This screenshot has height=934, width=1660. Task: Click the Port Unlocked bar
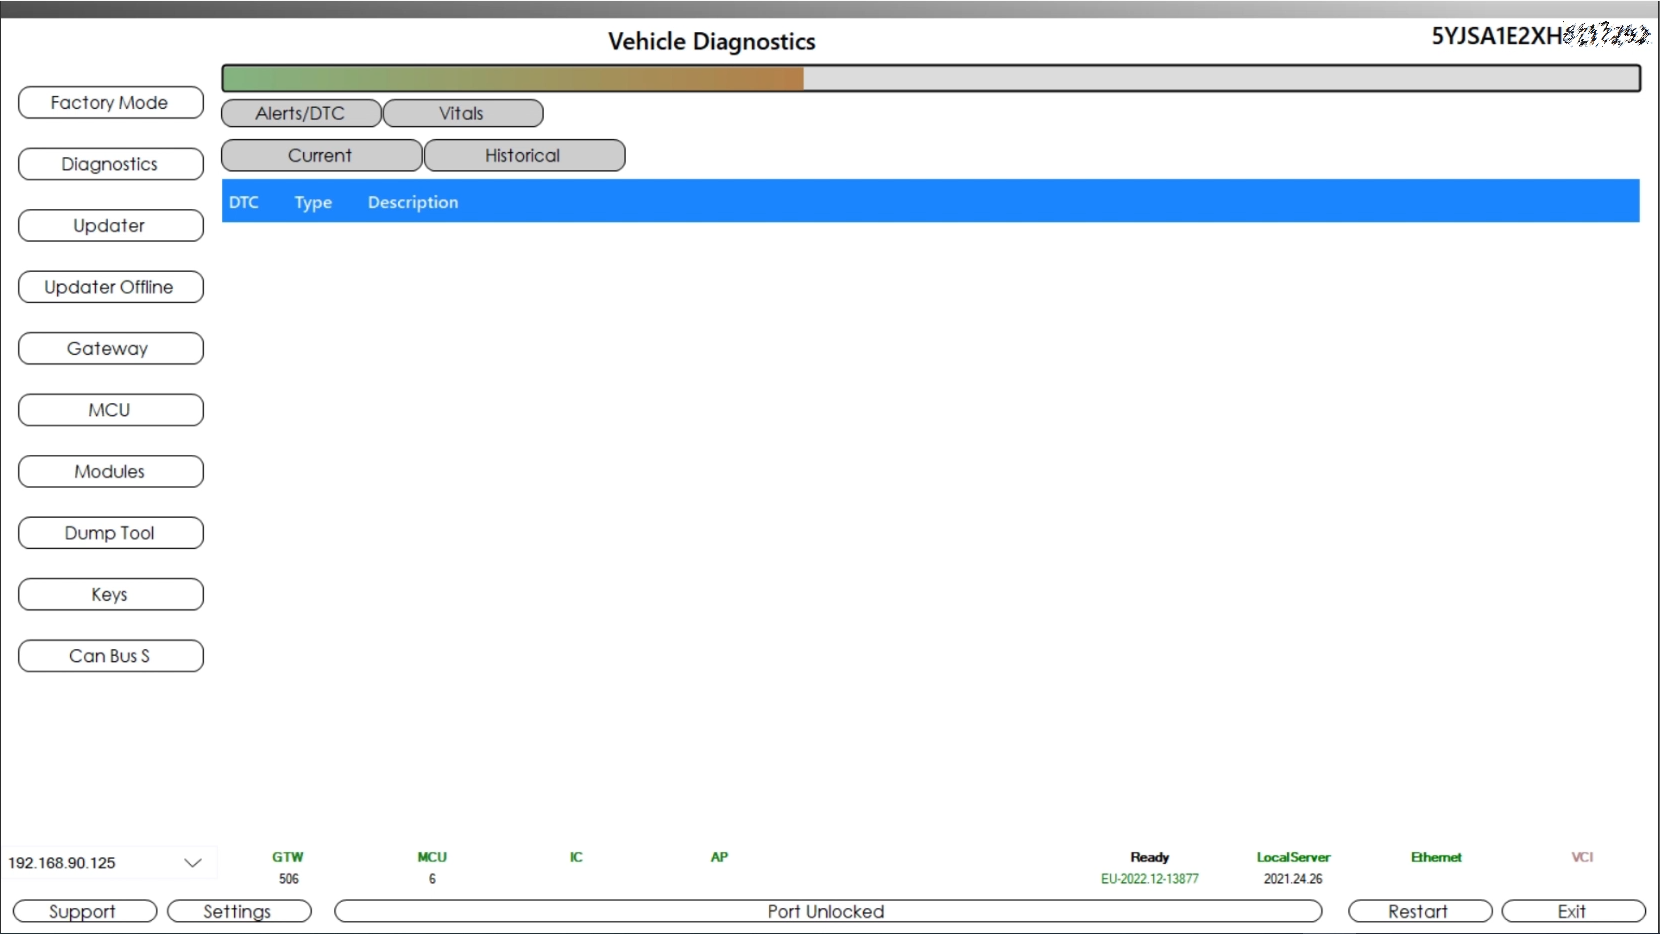[x=828, y=911]
